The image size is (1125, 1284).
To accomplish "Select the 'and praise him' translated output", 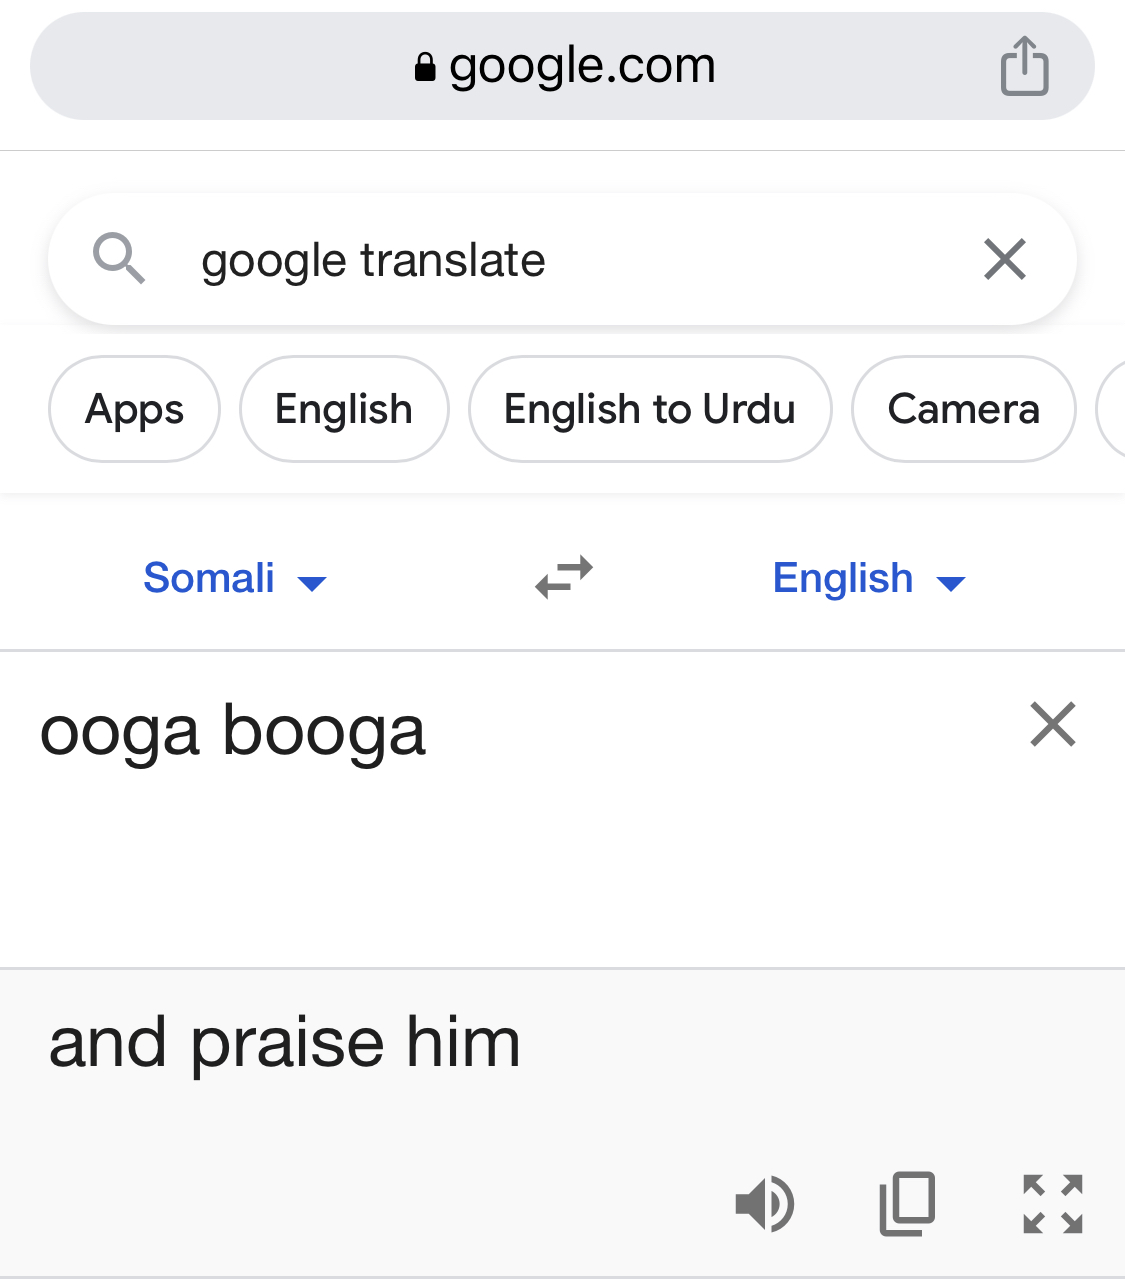I will pos(285,1043).
